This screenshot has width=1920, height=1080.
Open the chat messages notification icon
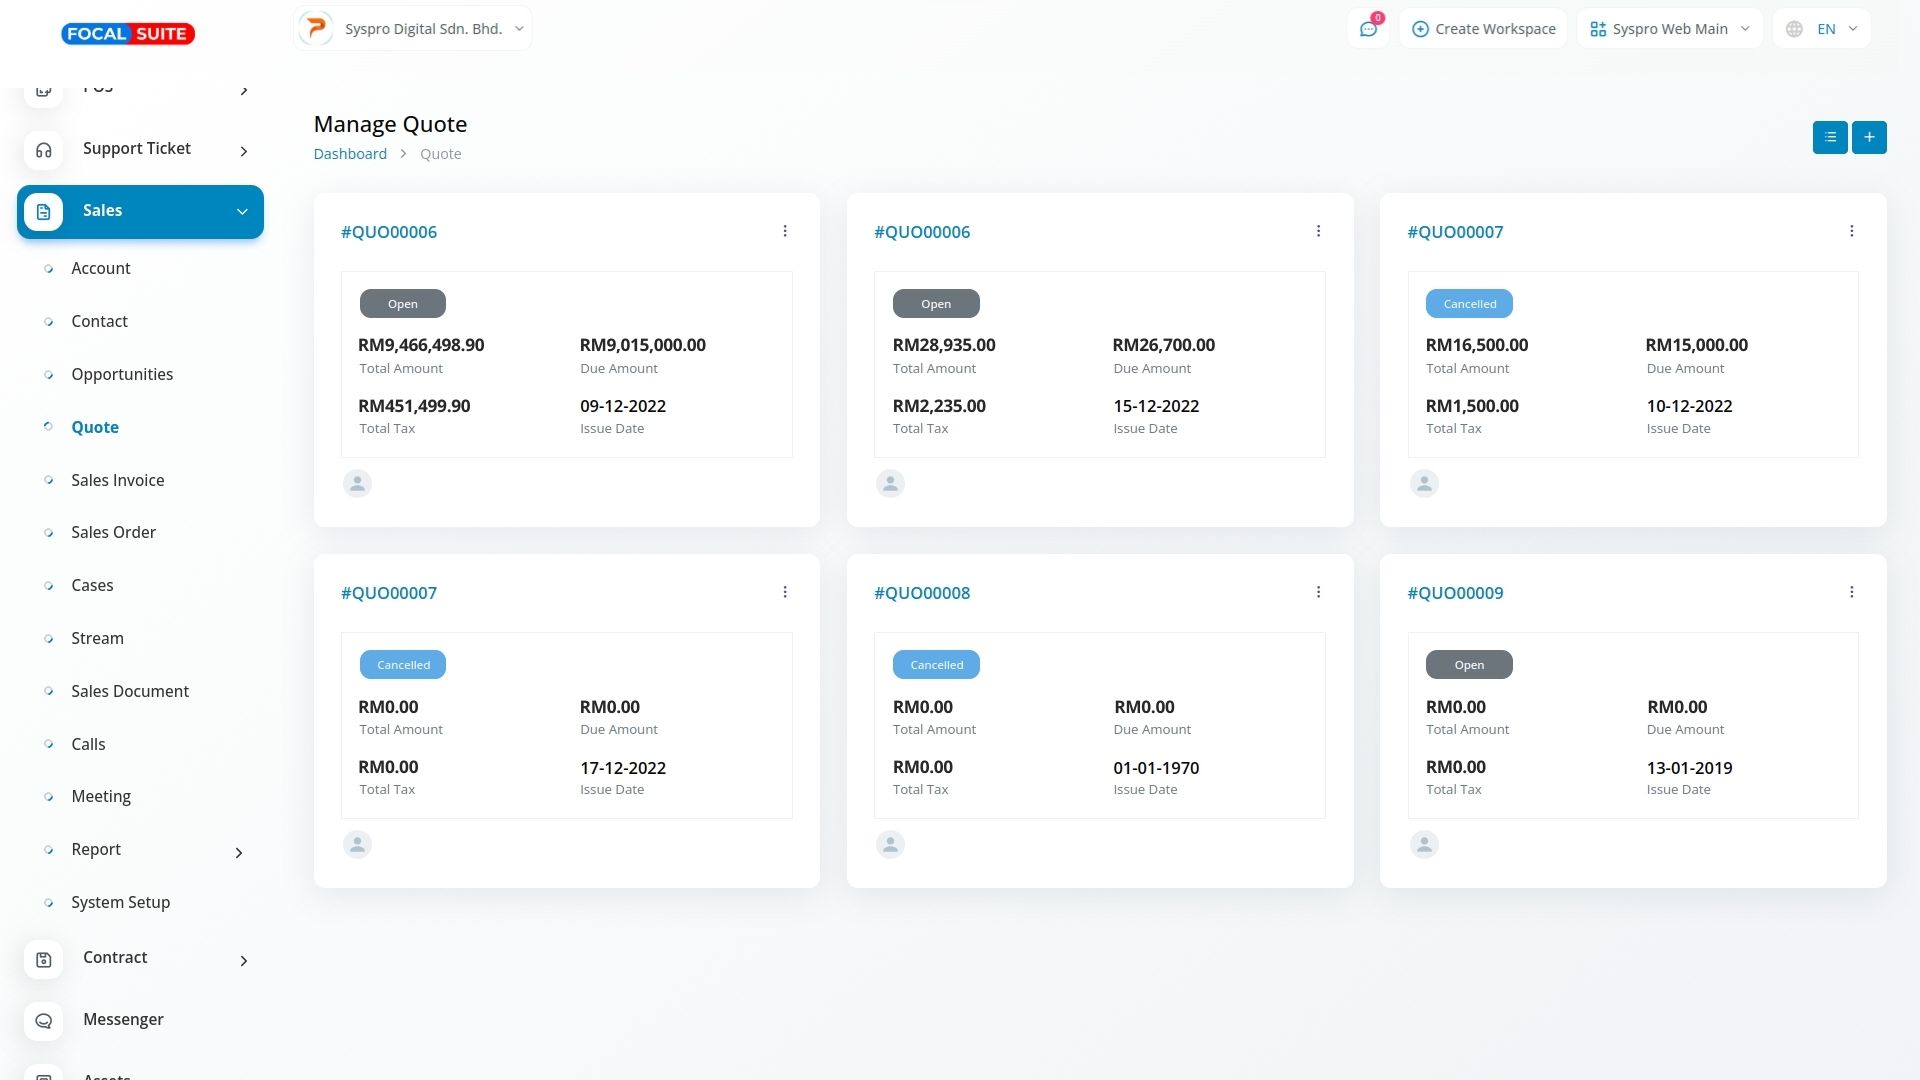click(1368, 29)
